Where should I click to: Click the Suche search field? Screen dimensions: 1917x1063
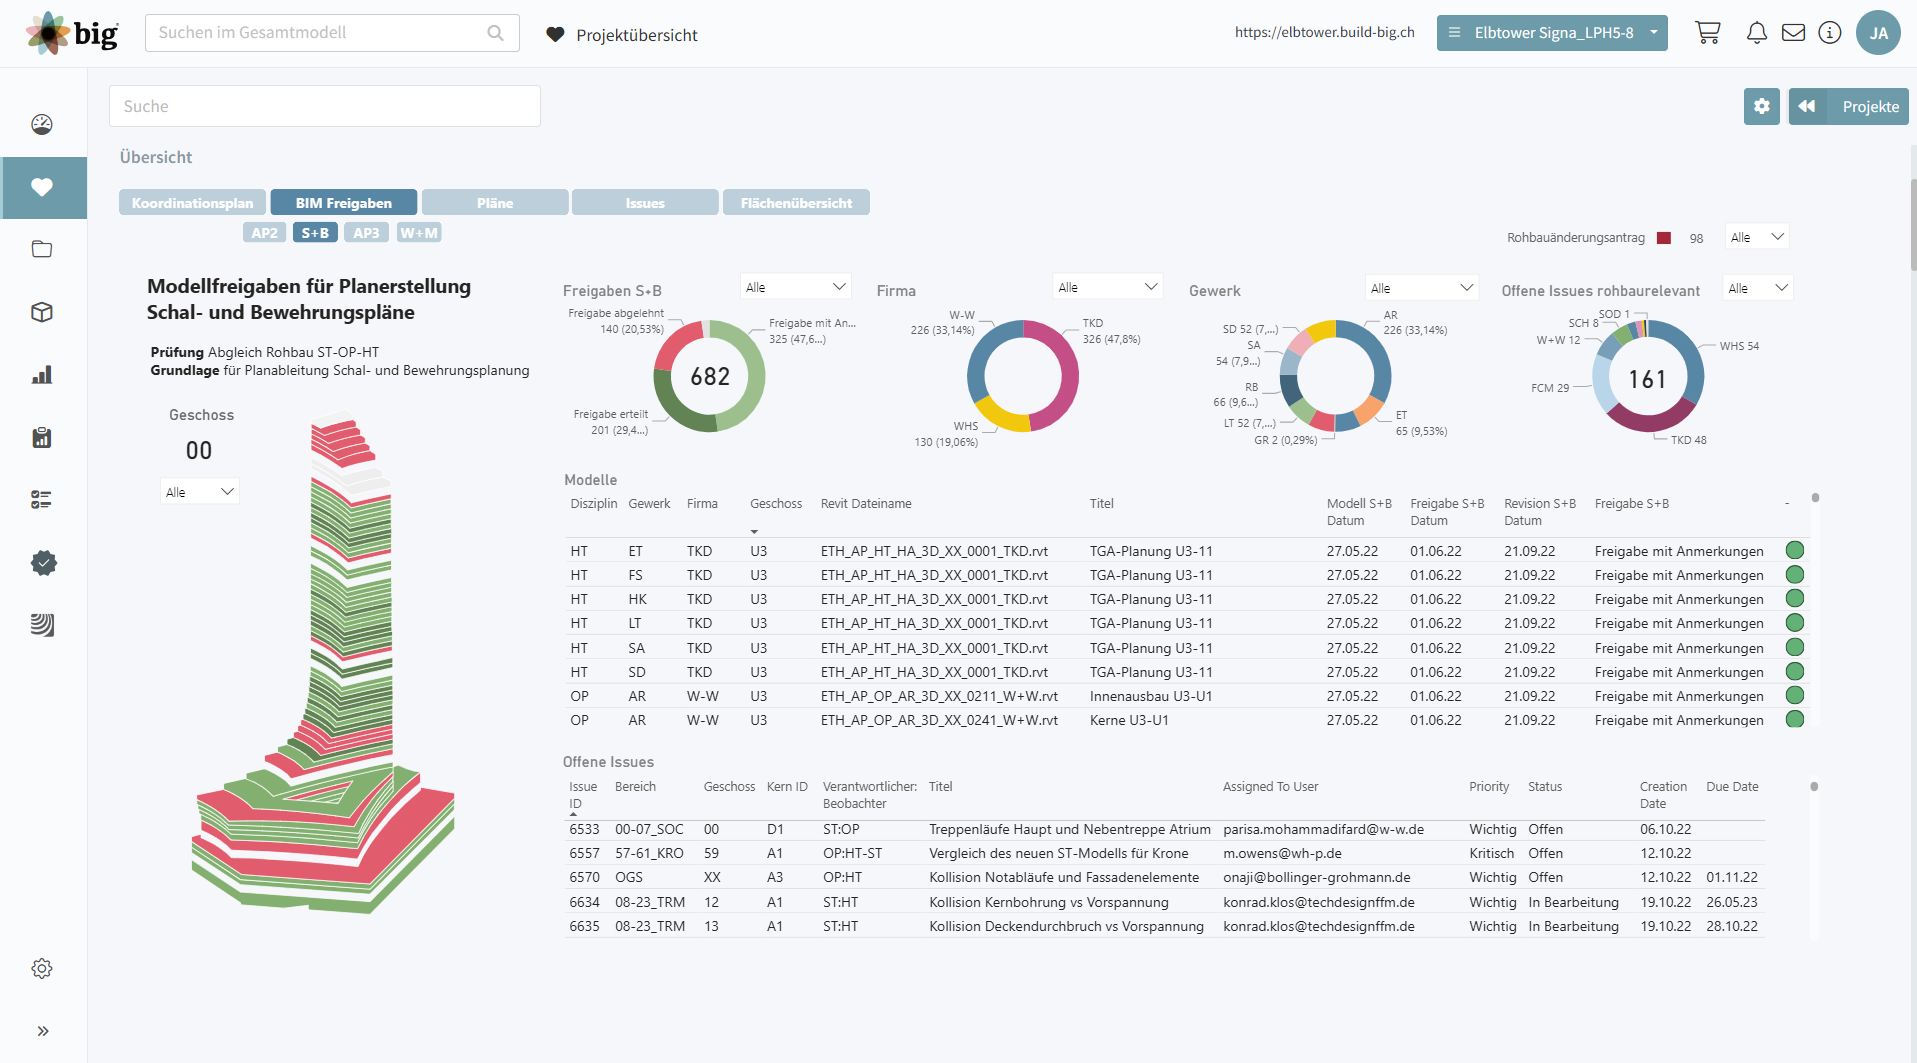coord(325,106)
